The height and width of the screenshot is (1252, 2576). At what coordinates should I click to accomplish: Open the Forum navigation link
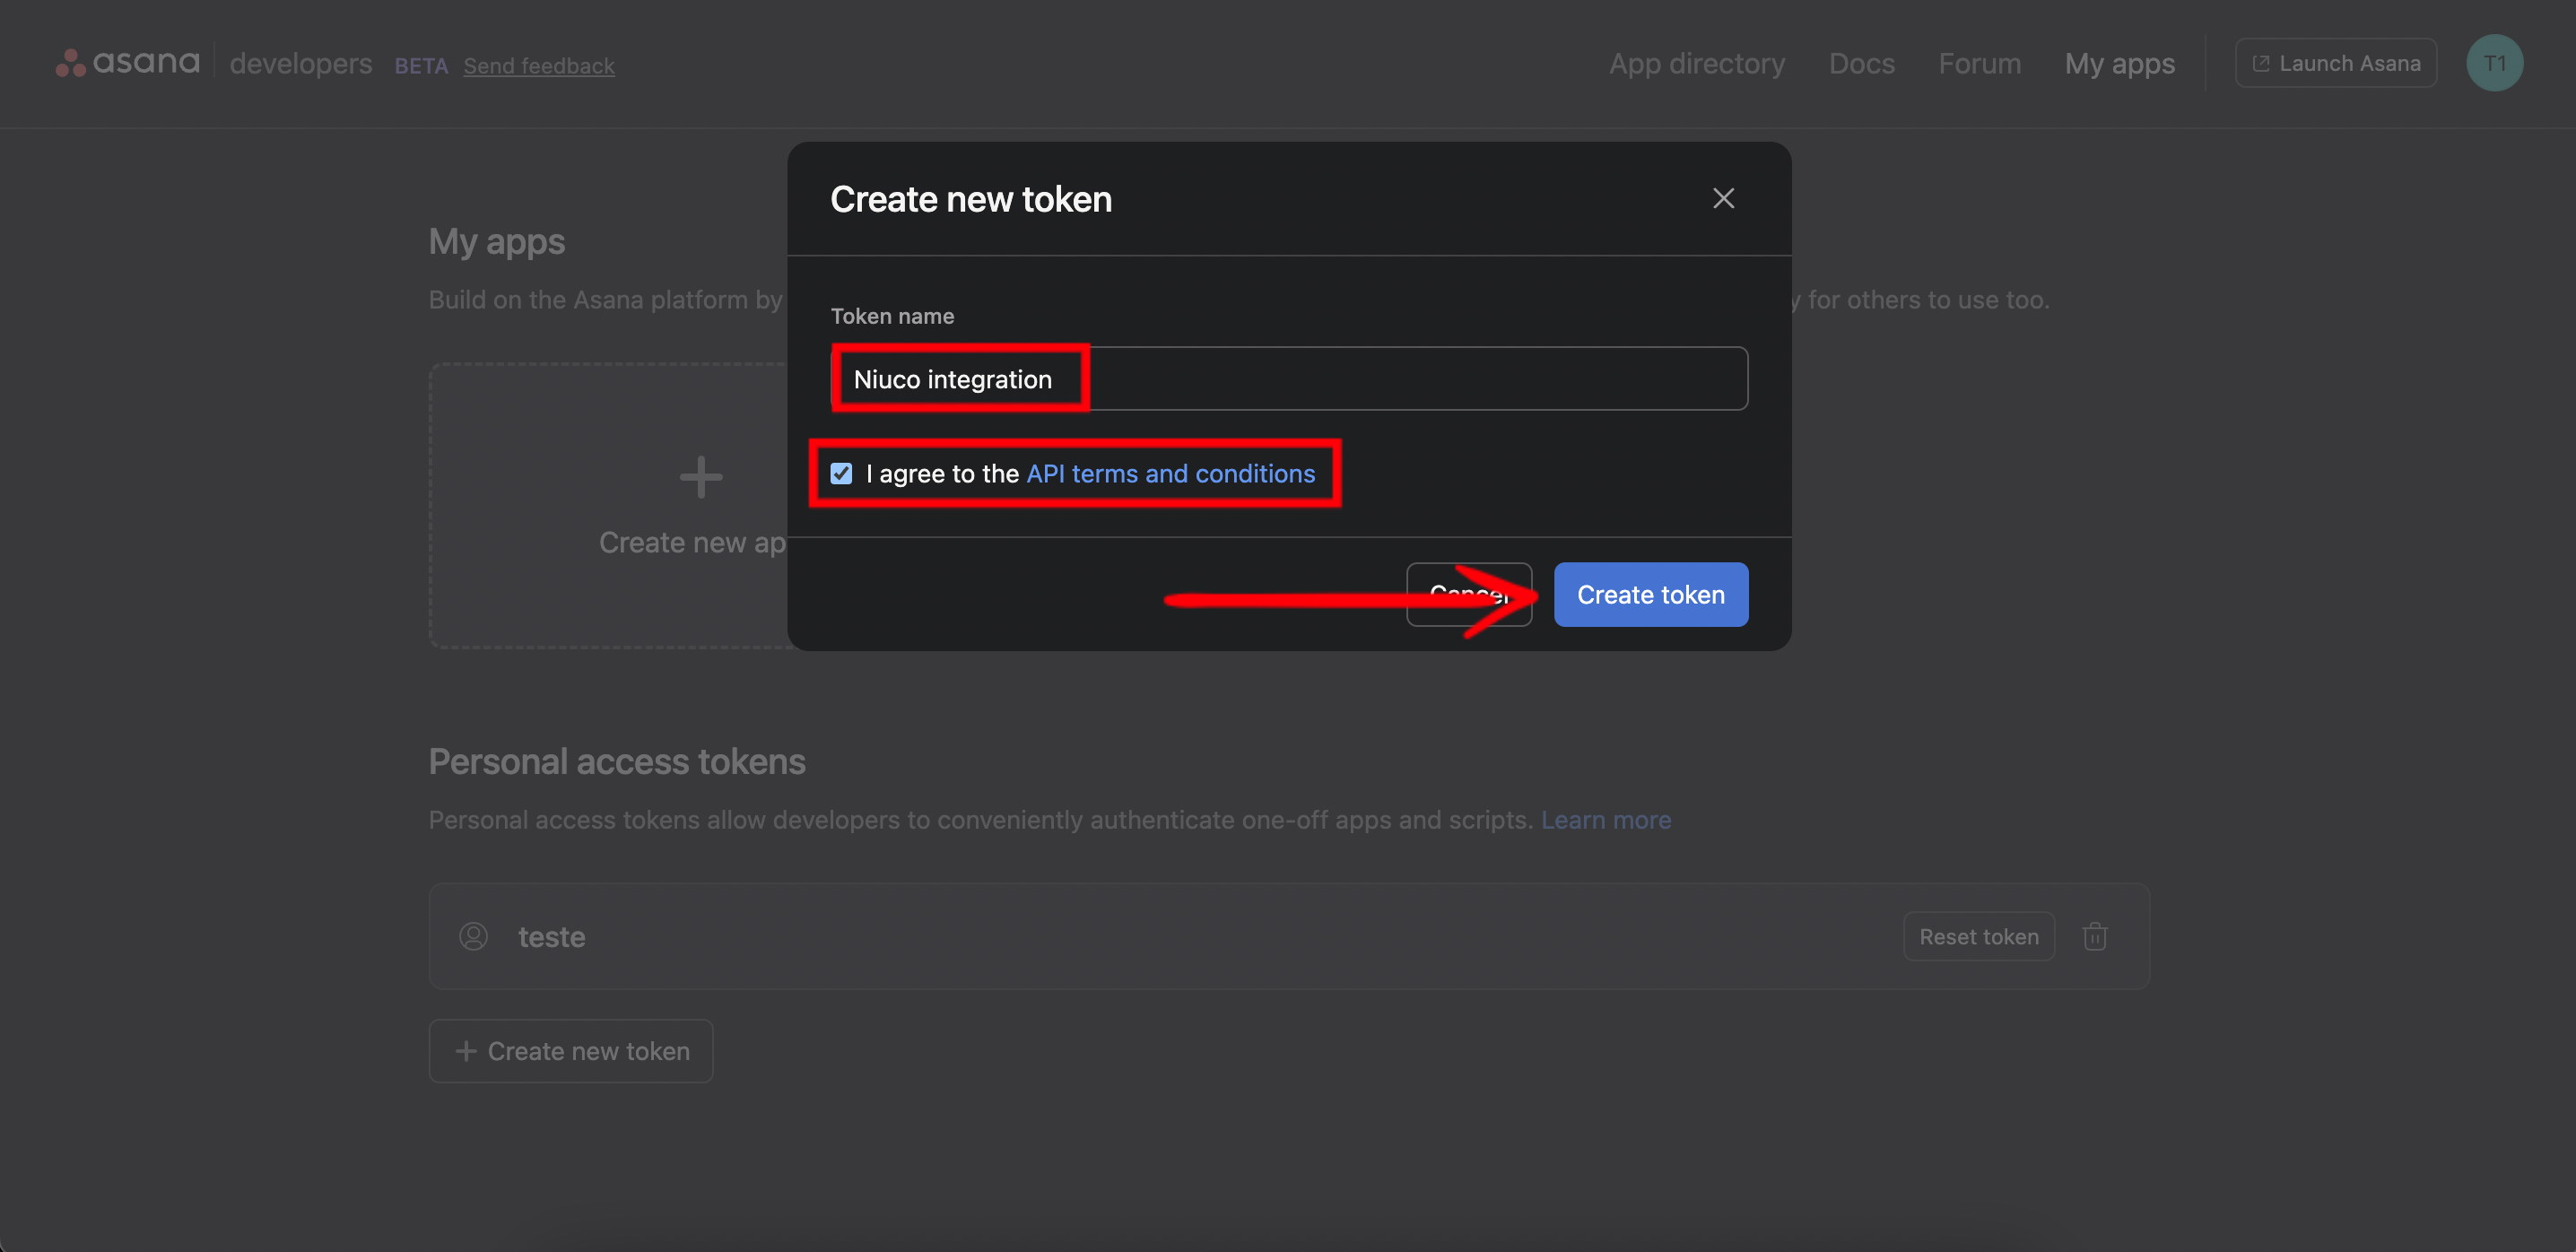click(1979, 63)
